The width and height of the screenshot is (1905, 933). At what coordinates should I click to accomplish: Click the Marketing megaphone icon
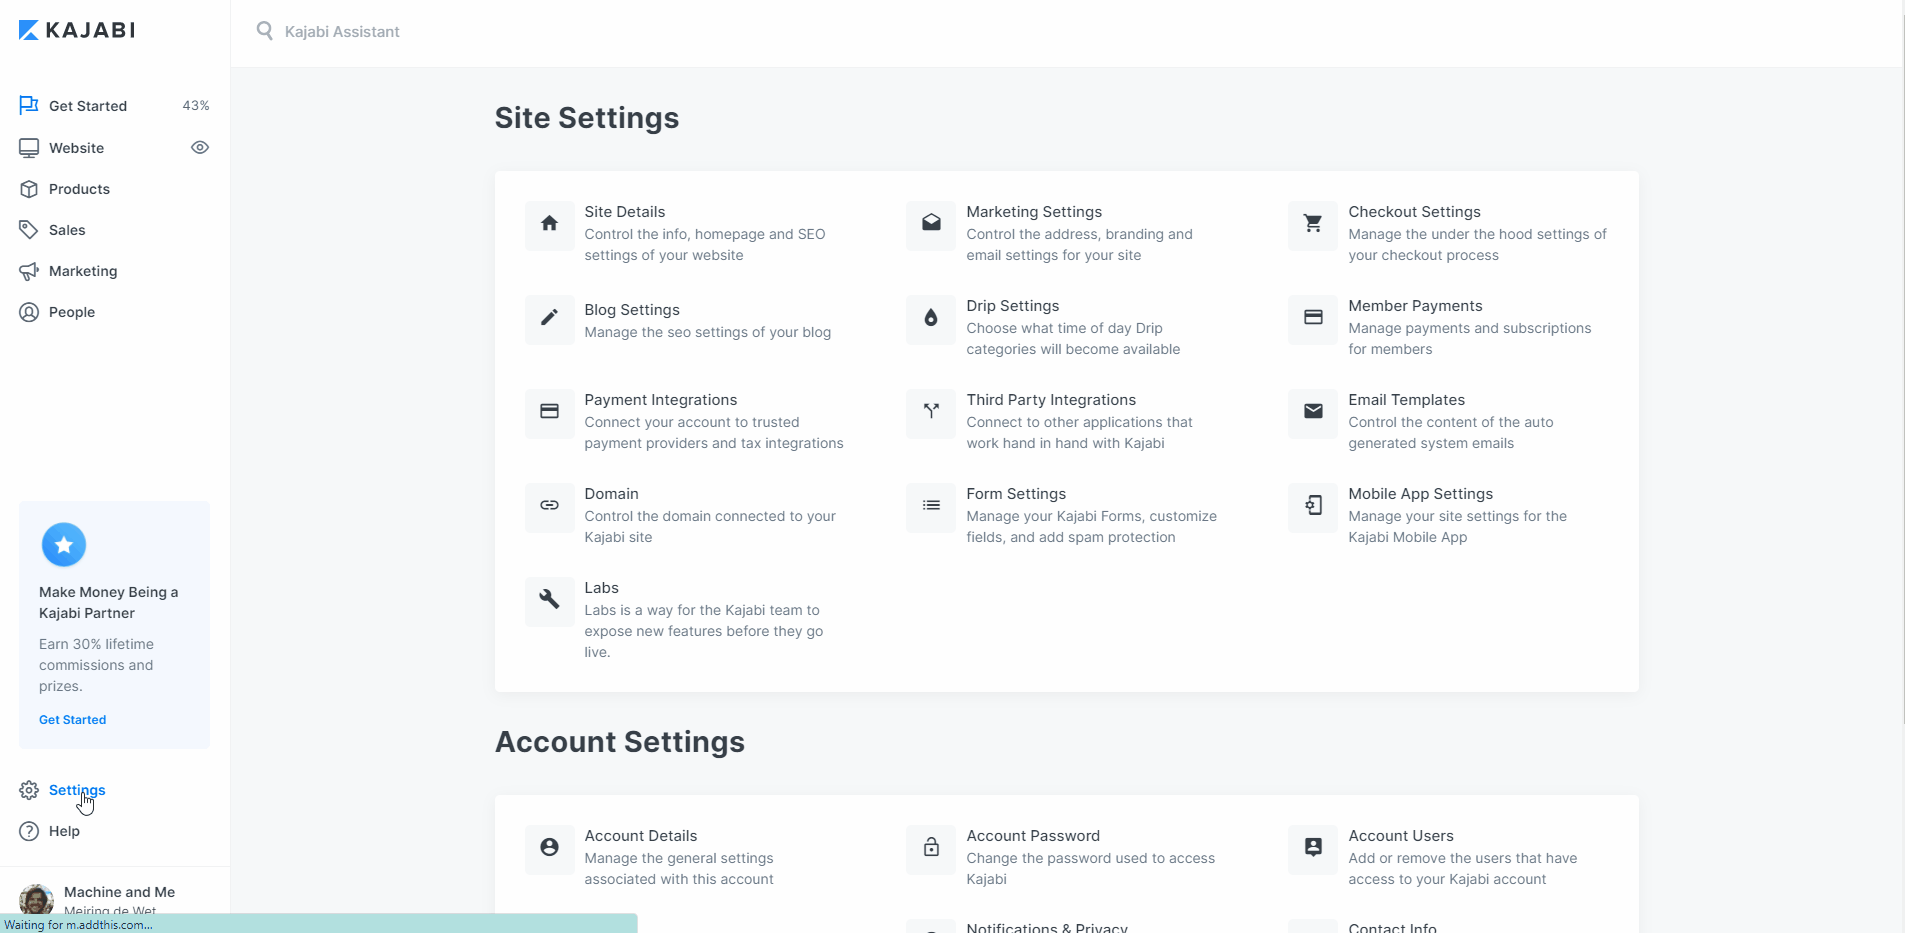(29, 271)
